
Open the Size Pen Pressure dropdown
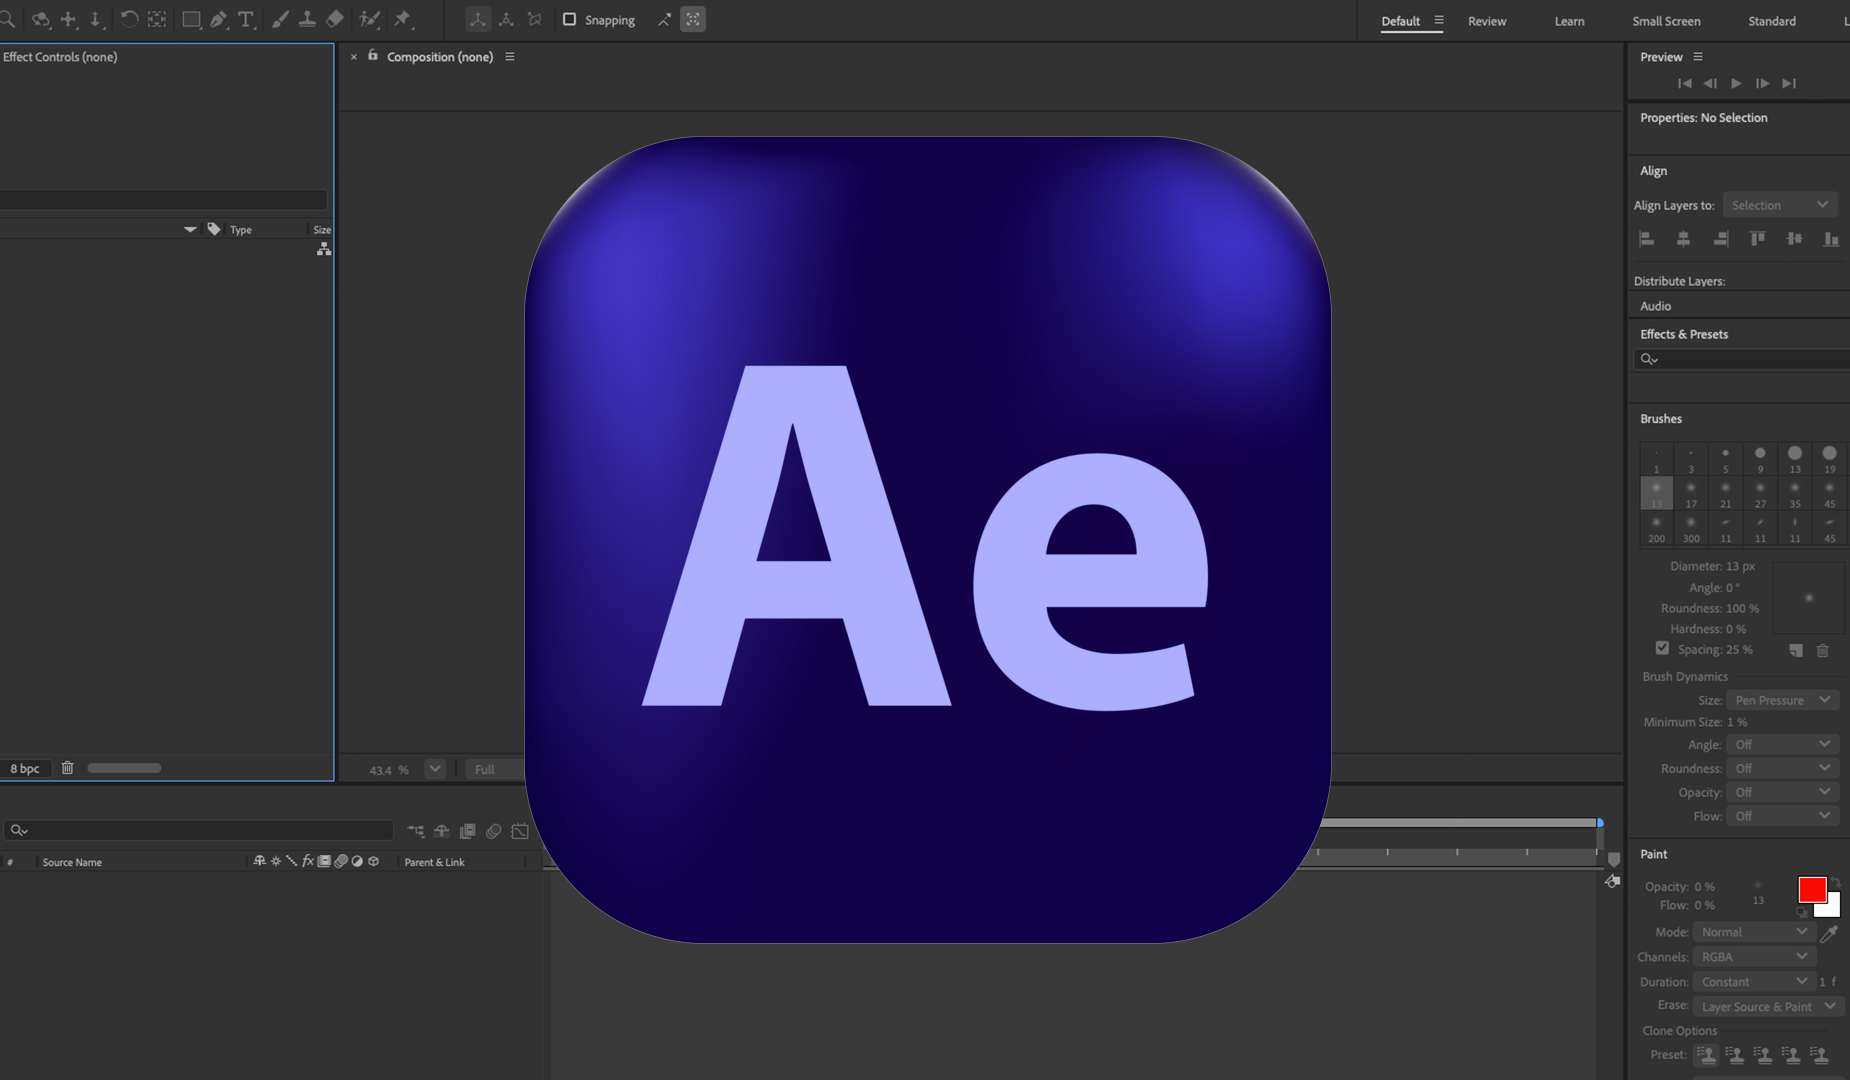click(1782, 700)
